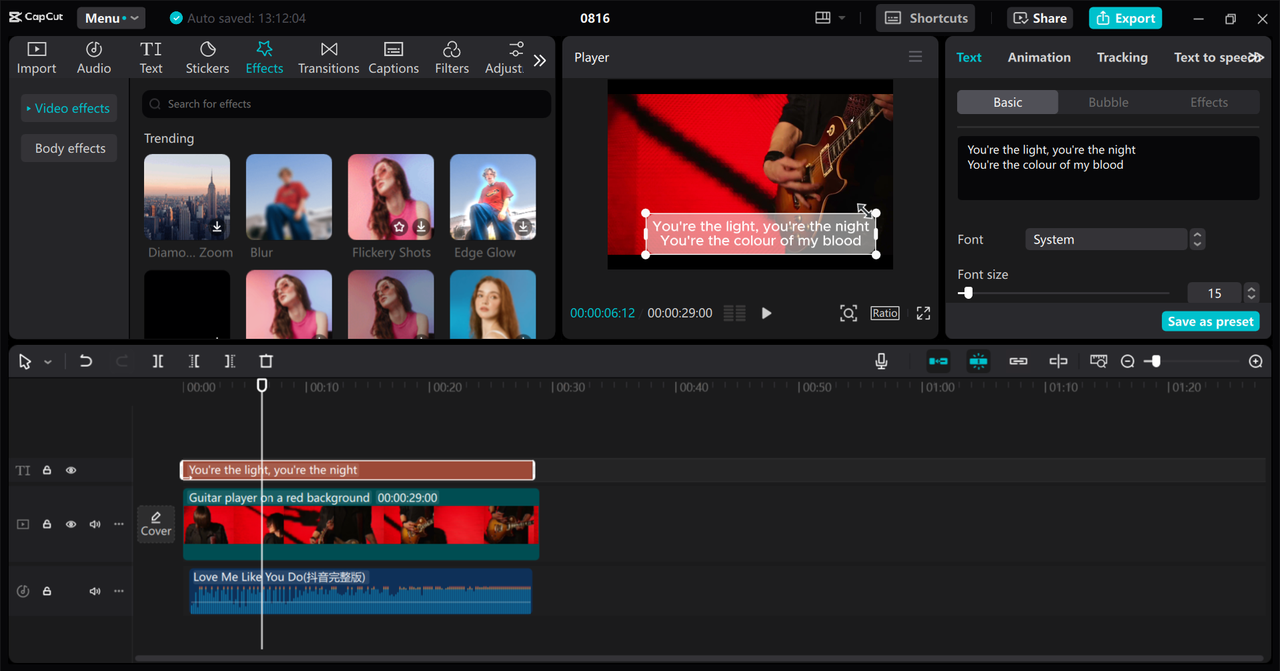Open the layout switcher icon in title bar
The height and width of the screenshot is (671, 1280).
823,18
